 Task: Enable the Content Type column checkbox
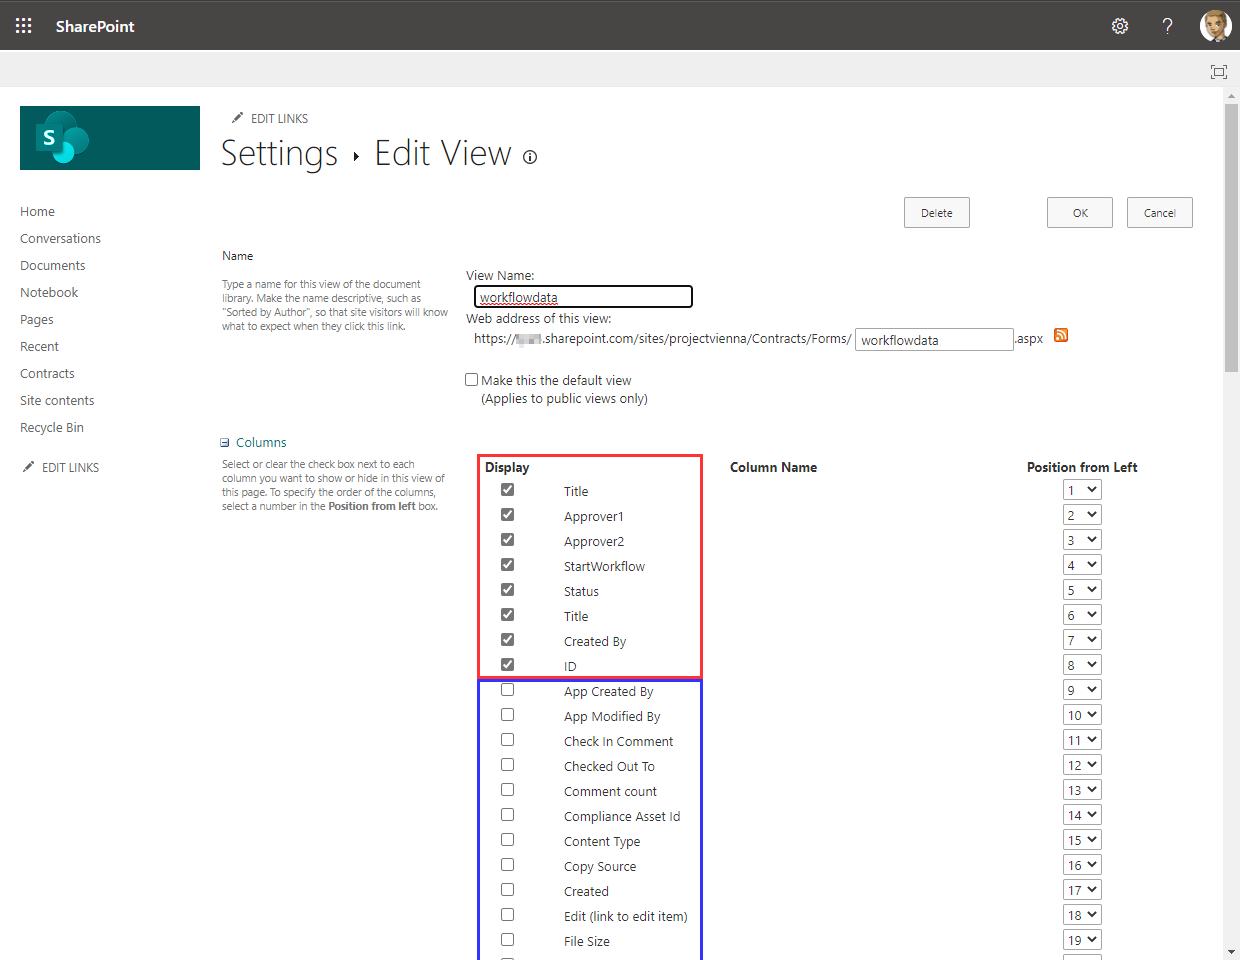[x=508, y=840]
